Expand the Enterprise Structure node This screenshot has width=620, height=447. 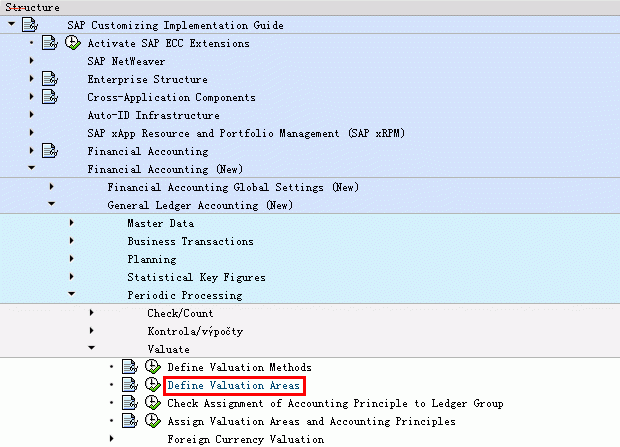click(32, 78)
